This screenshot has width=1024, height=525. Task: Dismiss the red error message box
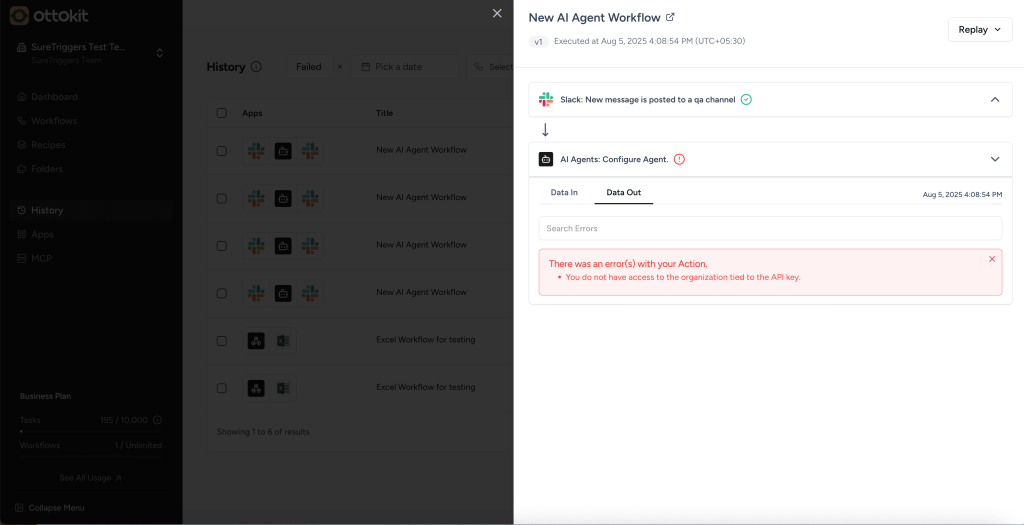(992, 259)
